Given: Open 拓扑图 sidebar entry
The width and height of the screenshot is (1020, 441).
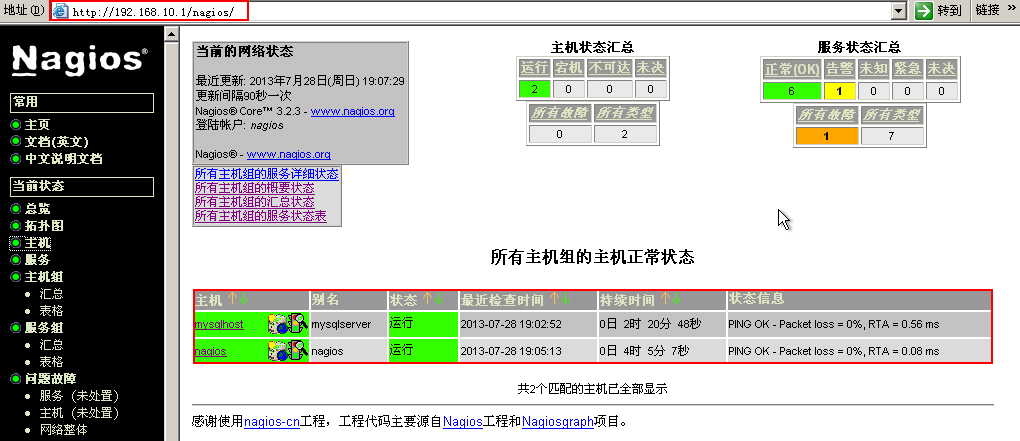Looking at the screenshot, I should click(44, 226).
